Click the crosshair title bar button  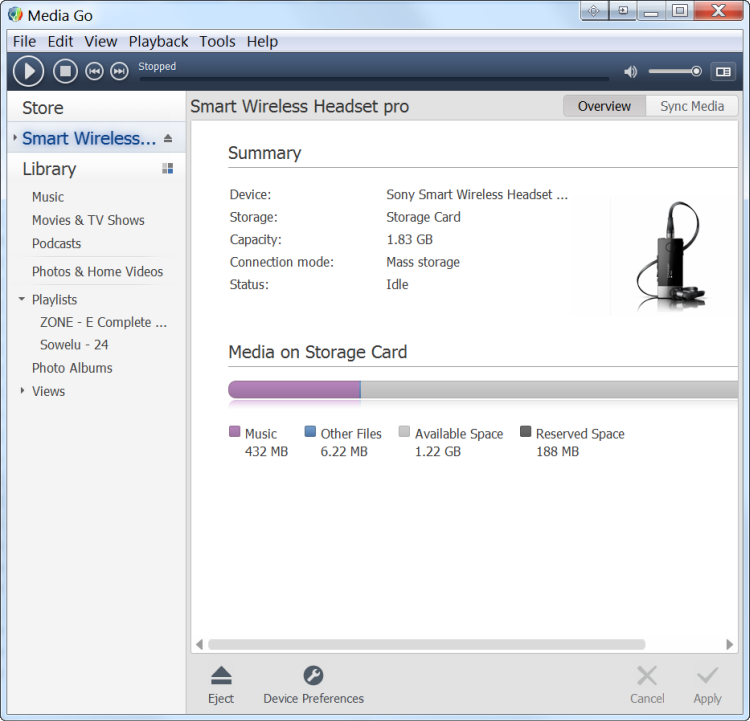pyautogui.click(x=594, y=11)
